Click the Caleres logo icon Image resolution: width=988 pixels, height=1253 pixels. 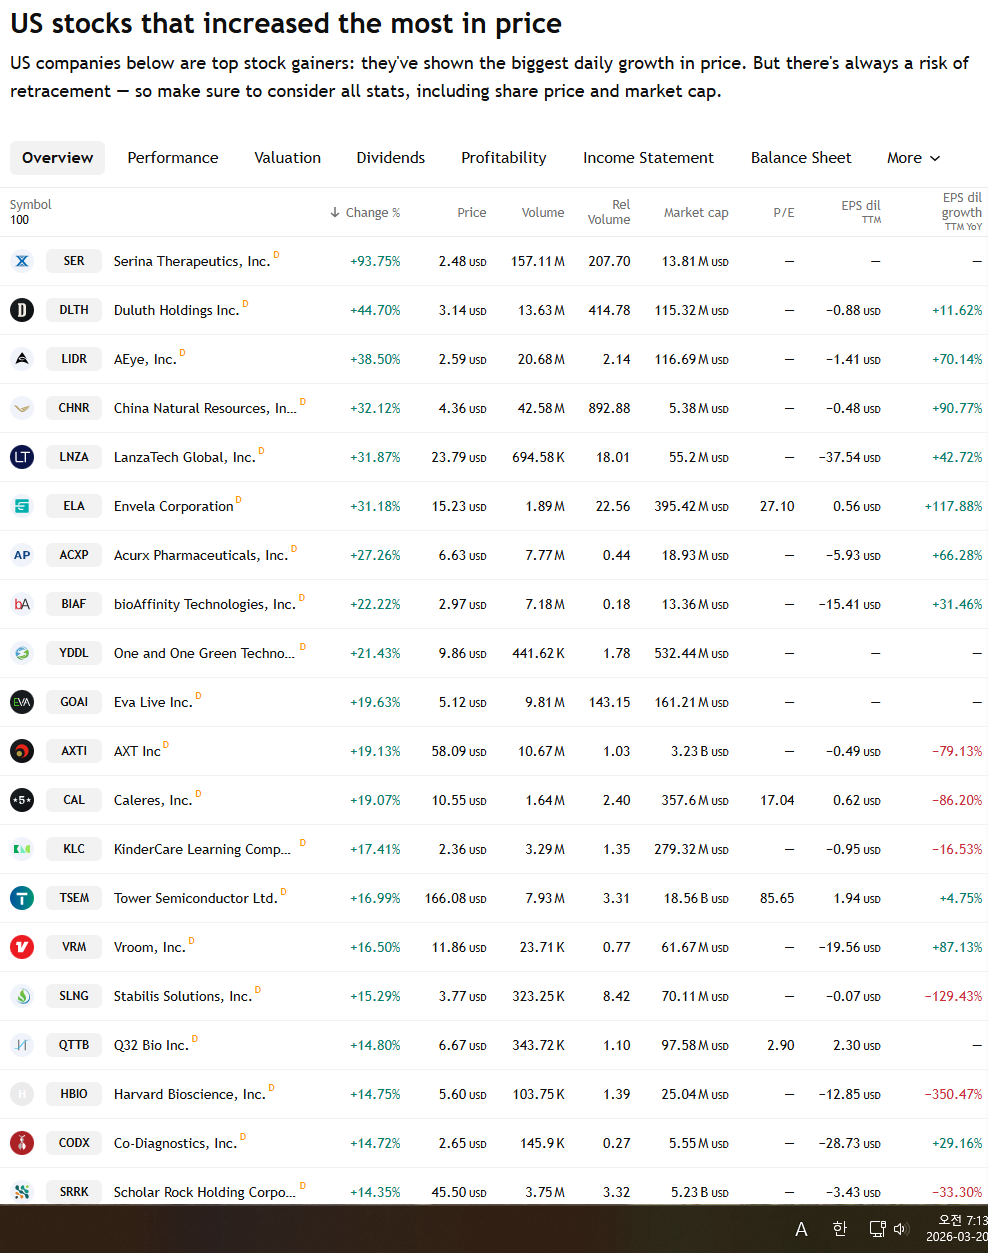pos(22,800)
